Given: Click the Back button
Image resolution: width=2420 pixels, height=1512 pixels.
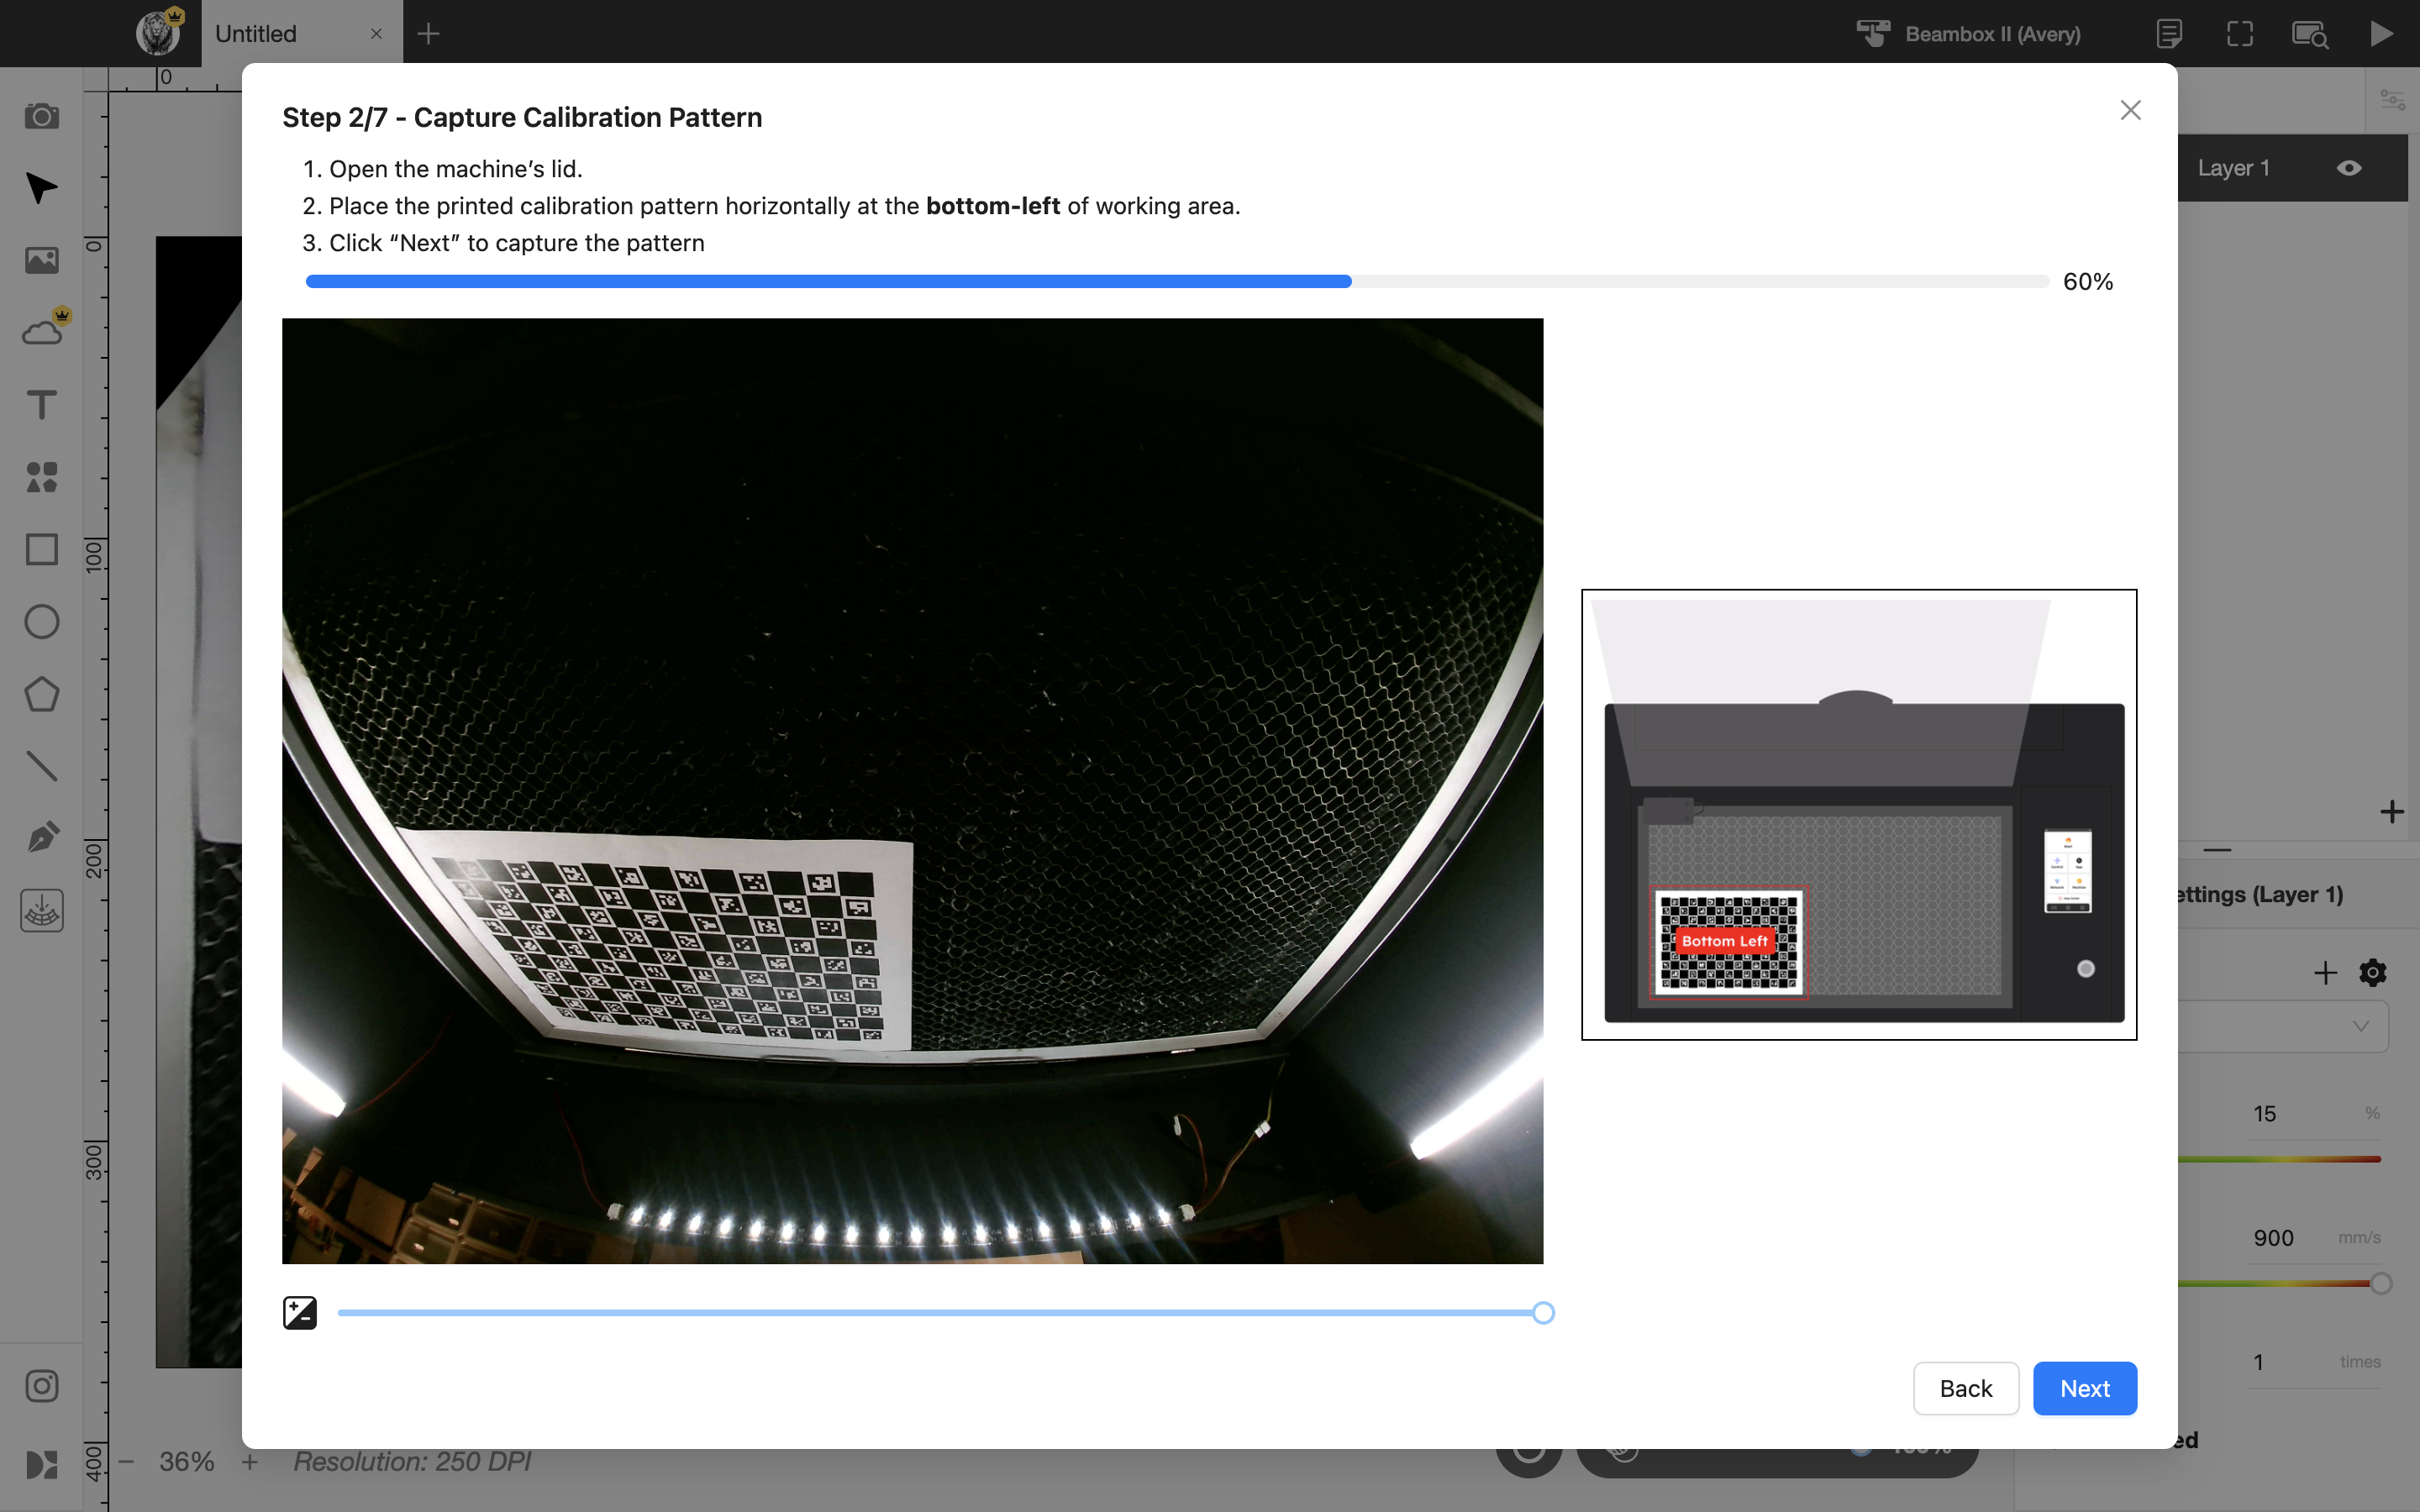Looking at the screenshot, I should (1965, 1388).
